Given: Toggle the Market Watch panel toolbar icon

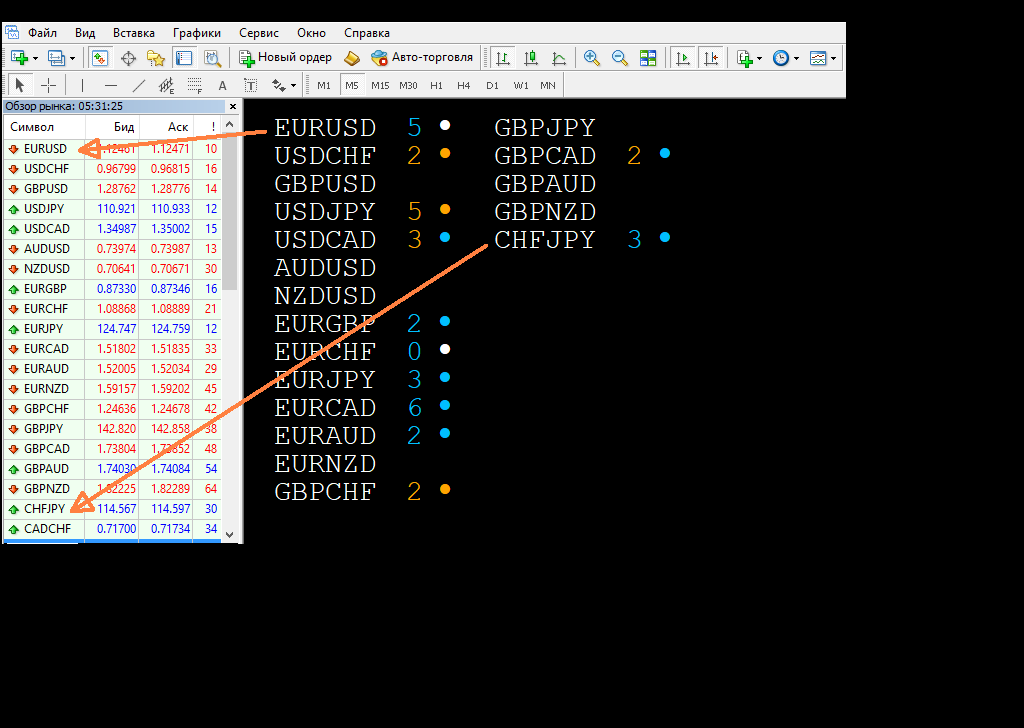Looking at the screenshot, I should tap(99, 58).
